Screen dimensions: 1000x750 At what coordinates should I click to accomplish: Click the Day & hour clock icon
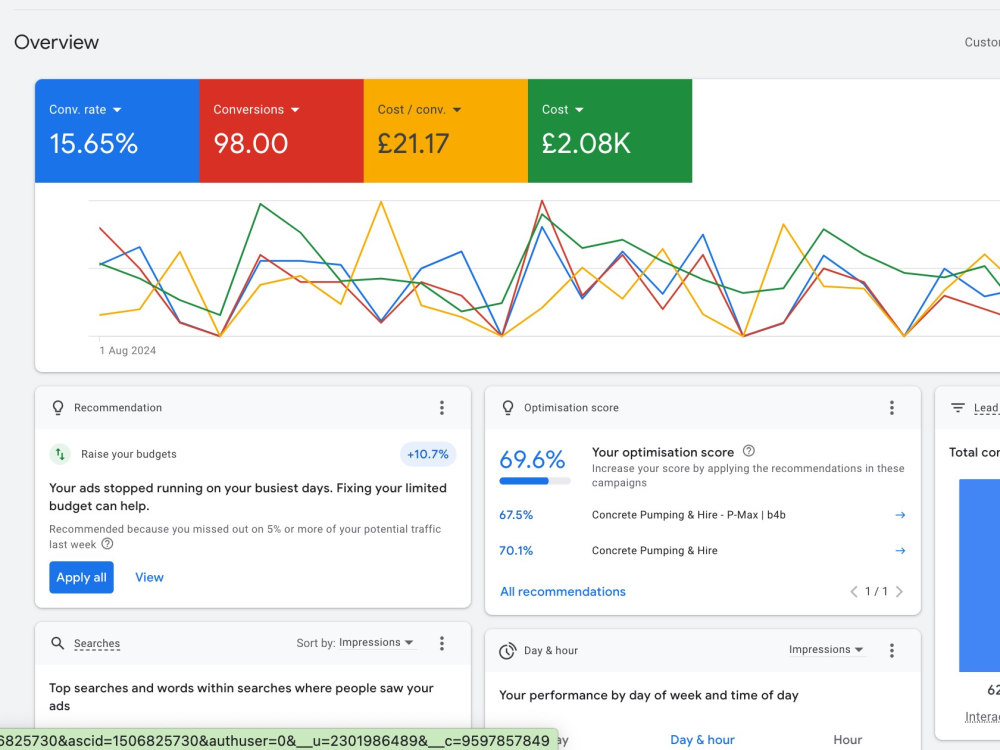pyautogui.click(x=507, y=651)
